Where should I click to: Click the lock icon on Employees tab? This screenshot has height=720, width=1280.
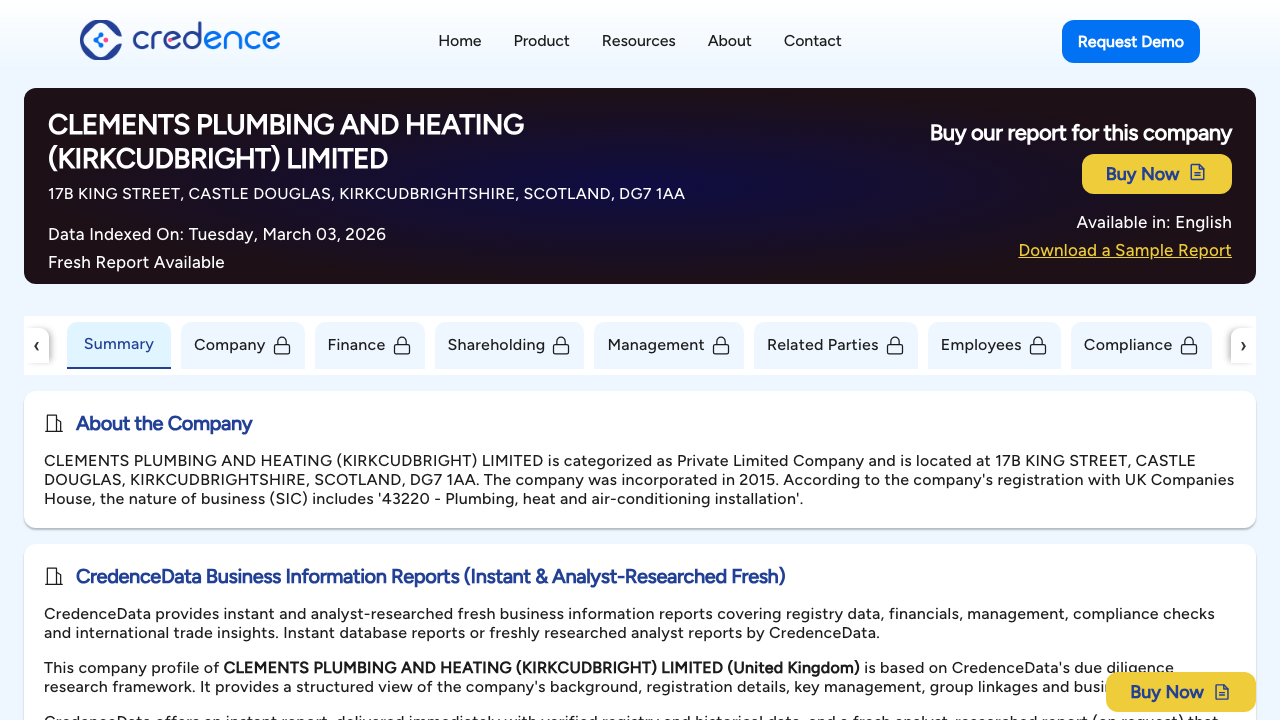pyautogui.click(x=1036, y=345)
